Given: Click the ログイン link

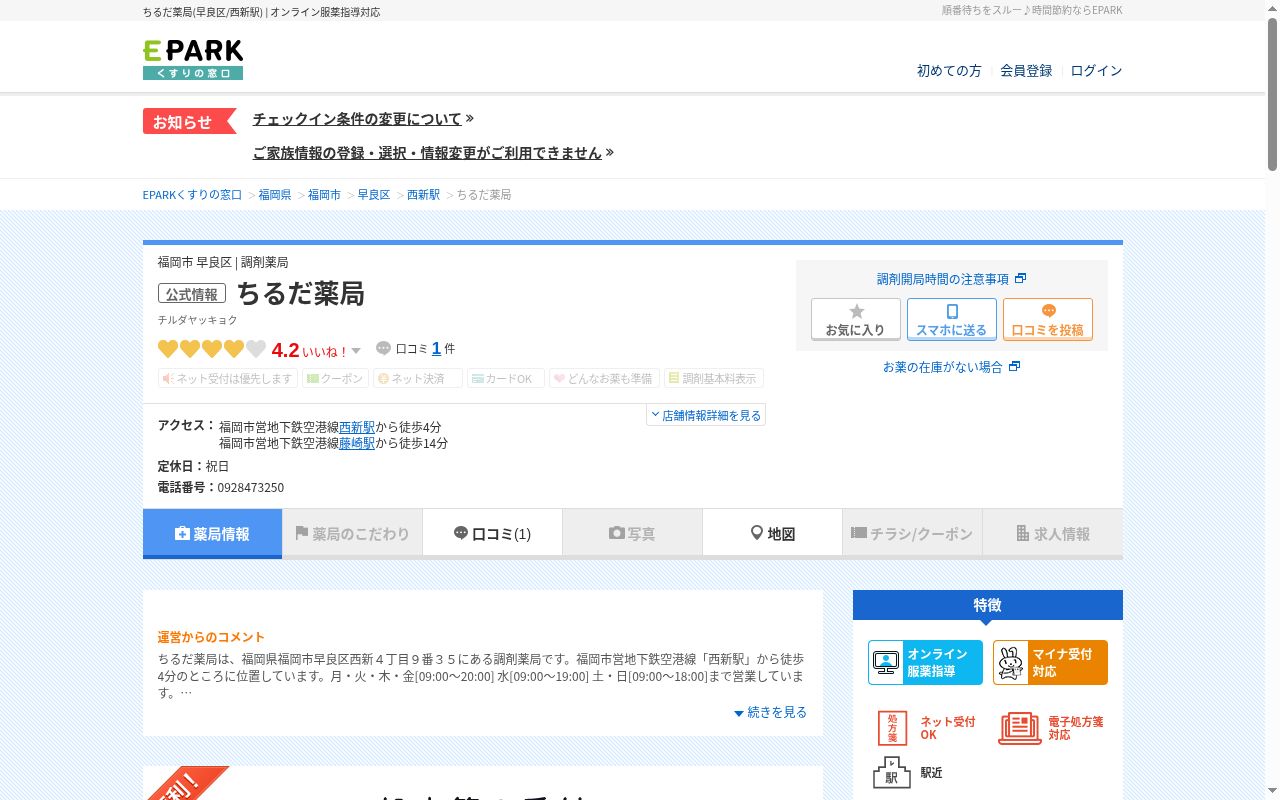Looking at the screenshot, I should tap(1096, 71).
